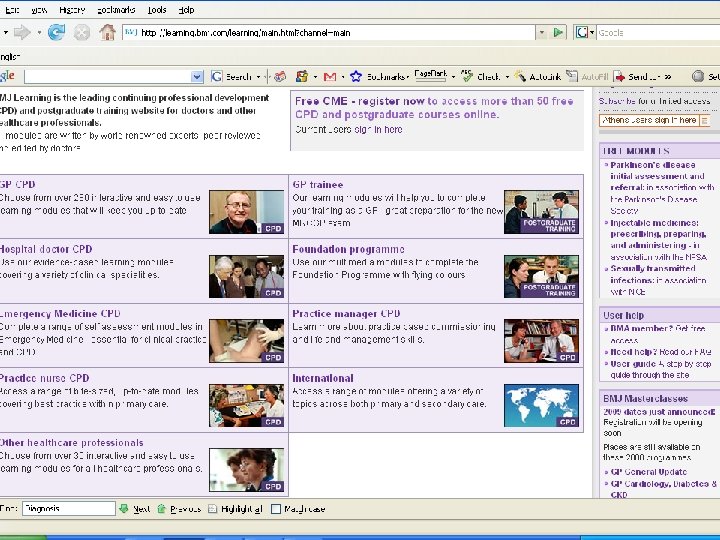The width and height of the screenshot is (720, 540).
Task: Open the Hospital doctor CPD link
Action: [x=46, y=249]
